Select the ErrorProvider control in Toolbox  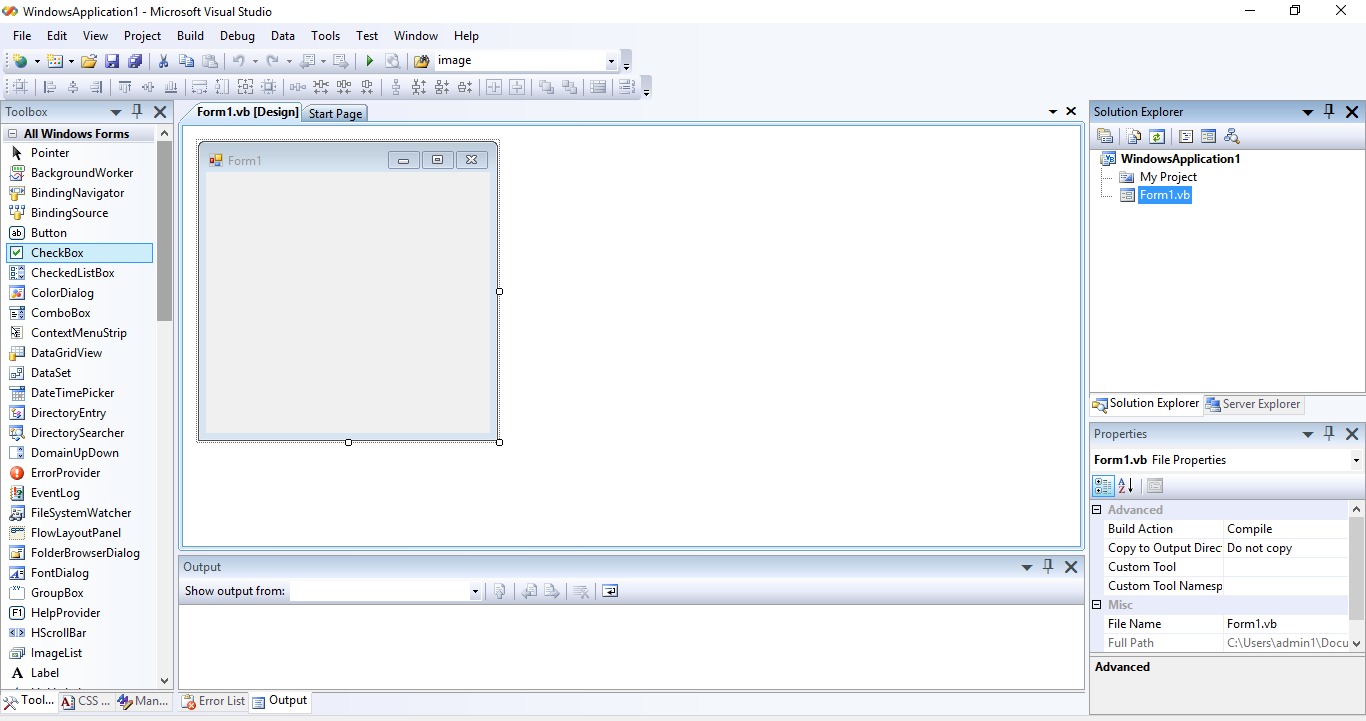80,473
